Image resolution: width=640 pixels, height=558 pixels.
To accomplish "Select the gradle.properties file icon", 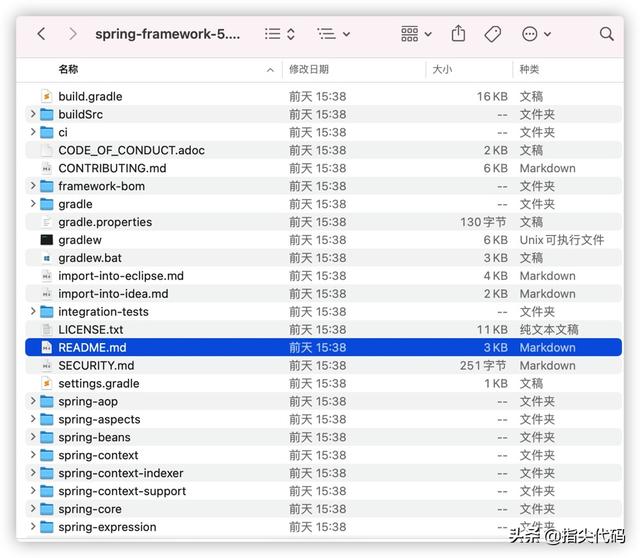I will click(47, 222).
